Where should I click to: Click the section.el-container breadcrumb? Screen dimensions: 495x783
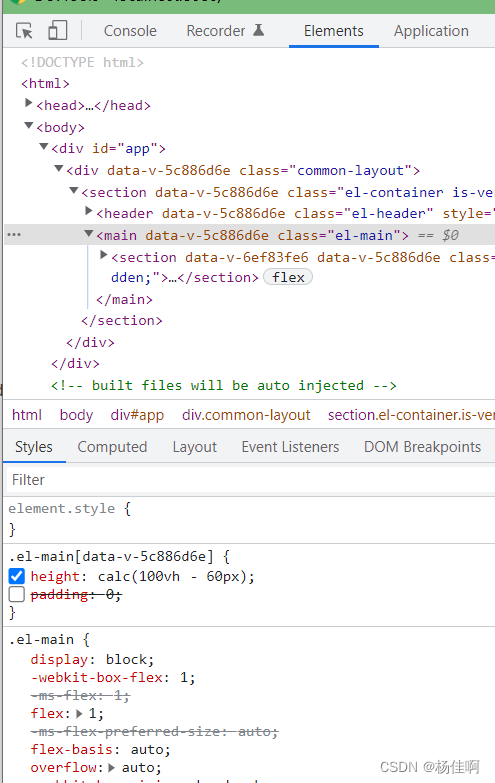411,415
